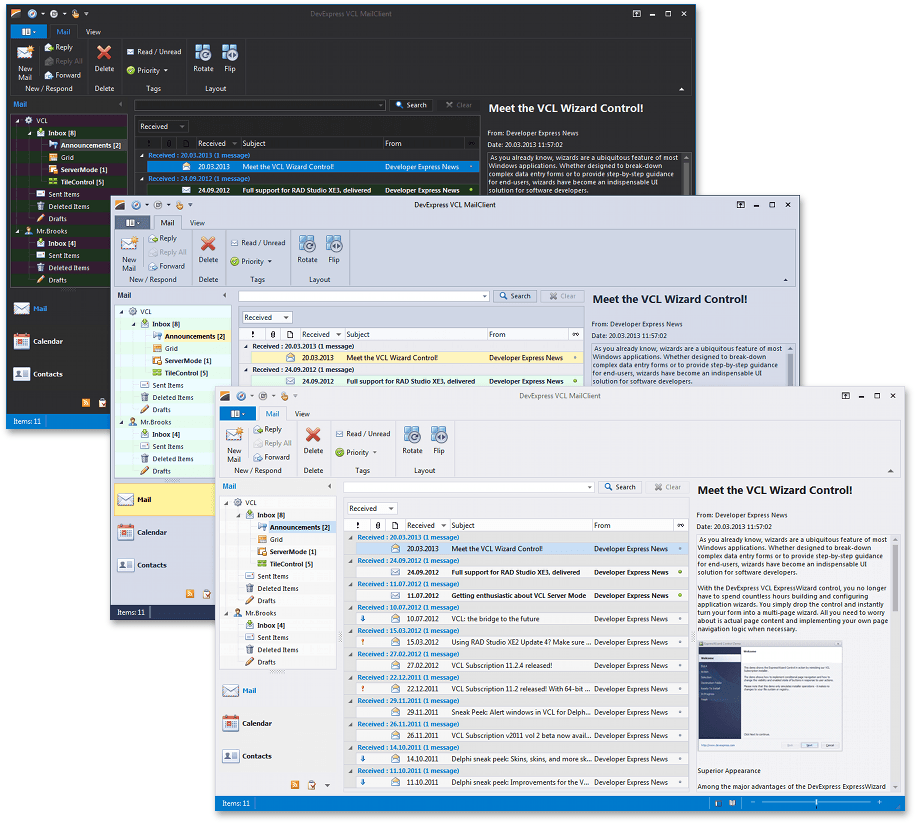Image resolution: width=915 pixels, height=823 pixels.
Task: Click New Mail icon in front window
Action: click(234, 436)
